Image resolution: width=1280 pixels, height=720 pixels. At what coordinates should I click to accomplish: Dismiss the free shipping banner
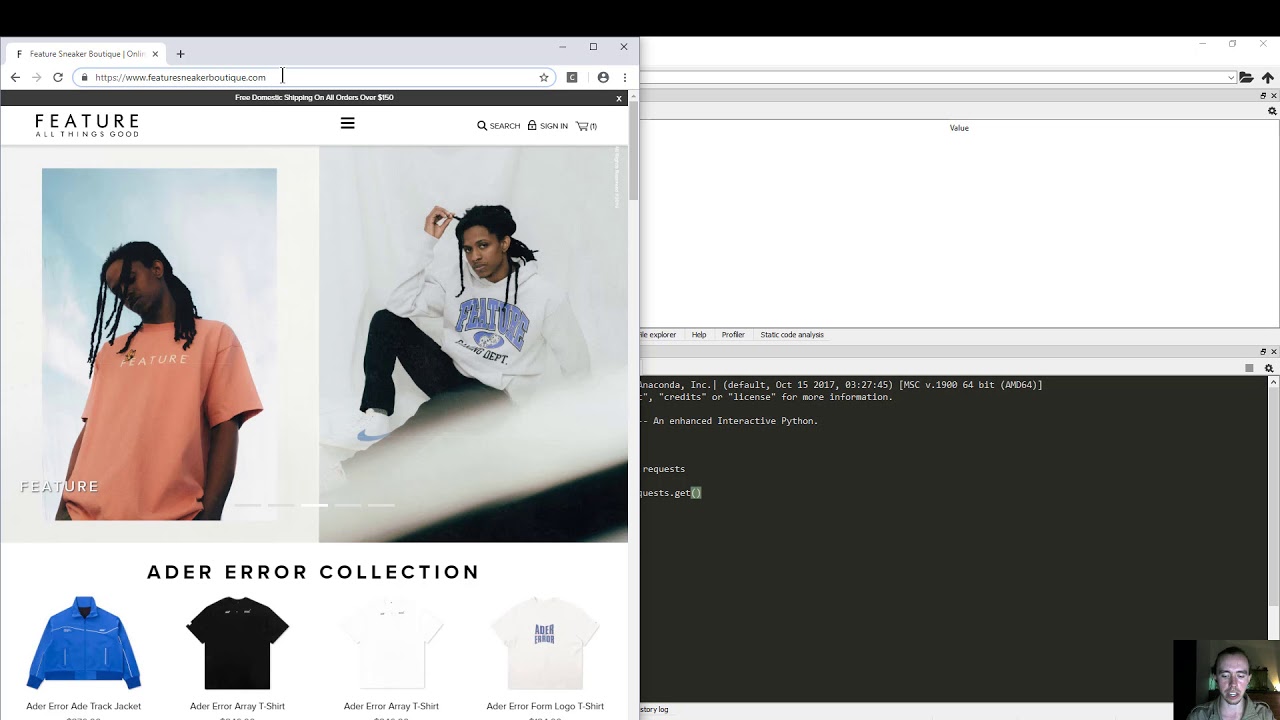pyautogui.click(x=619, y=98)
